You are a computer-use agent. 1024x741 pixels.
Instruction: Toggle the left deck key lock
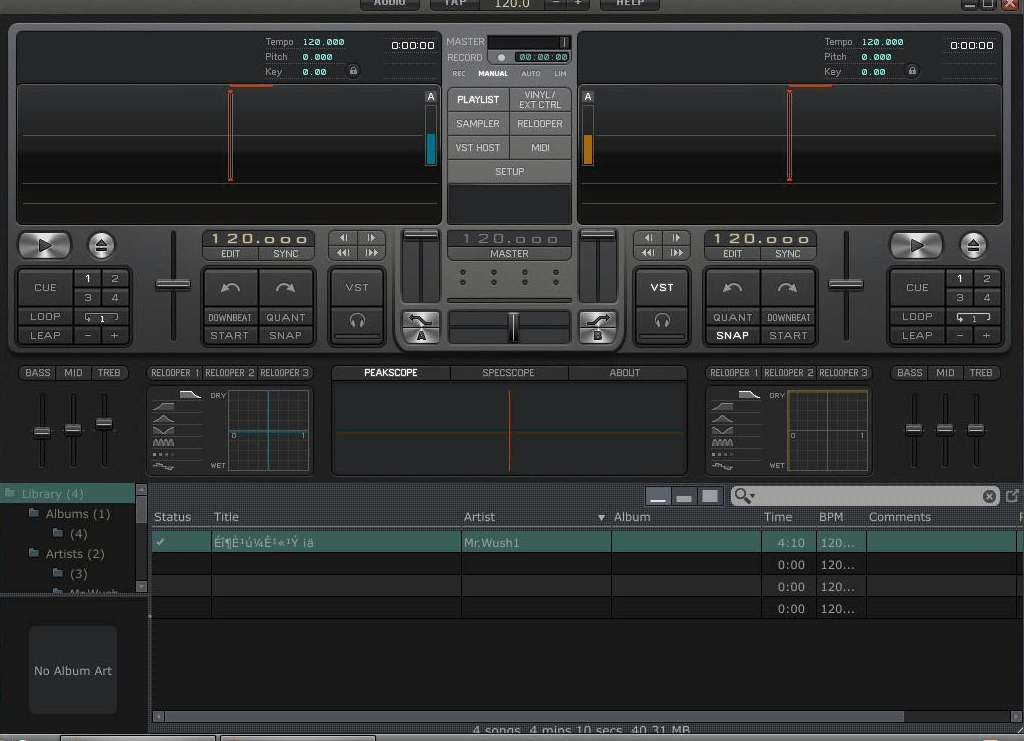[353, 72]
